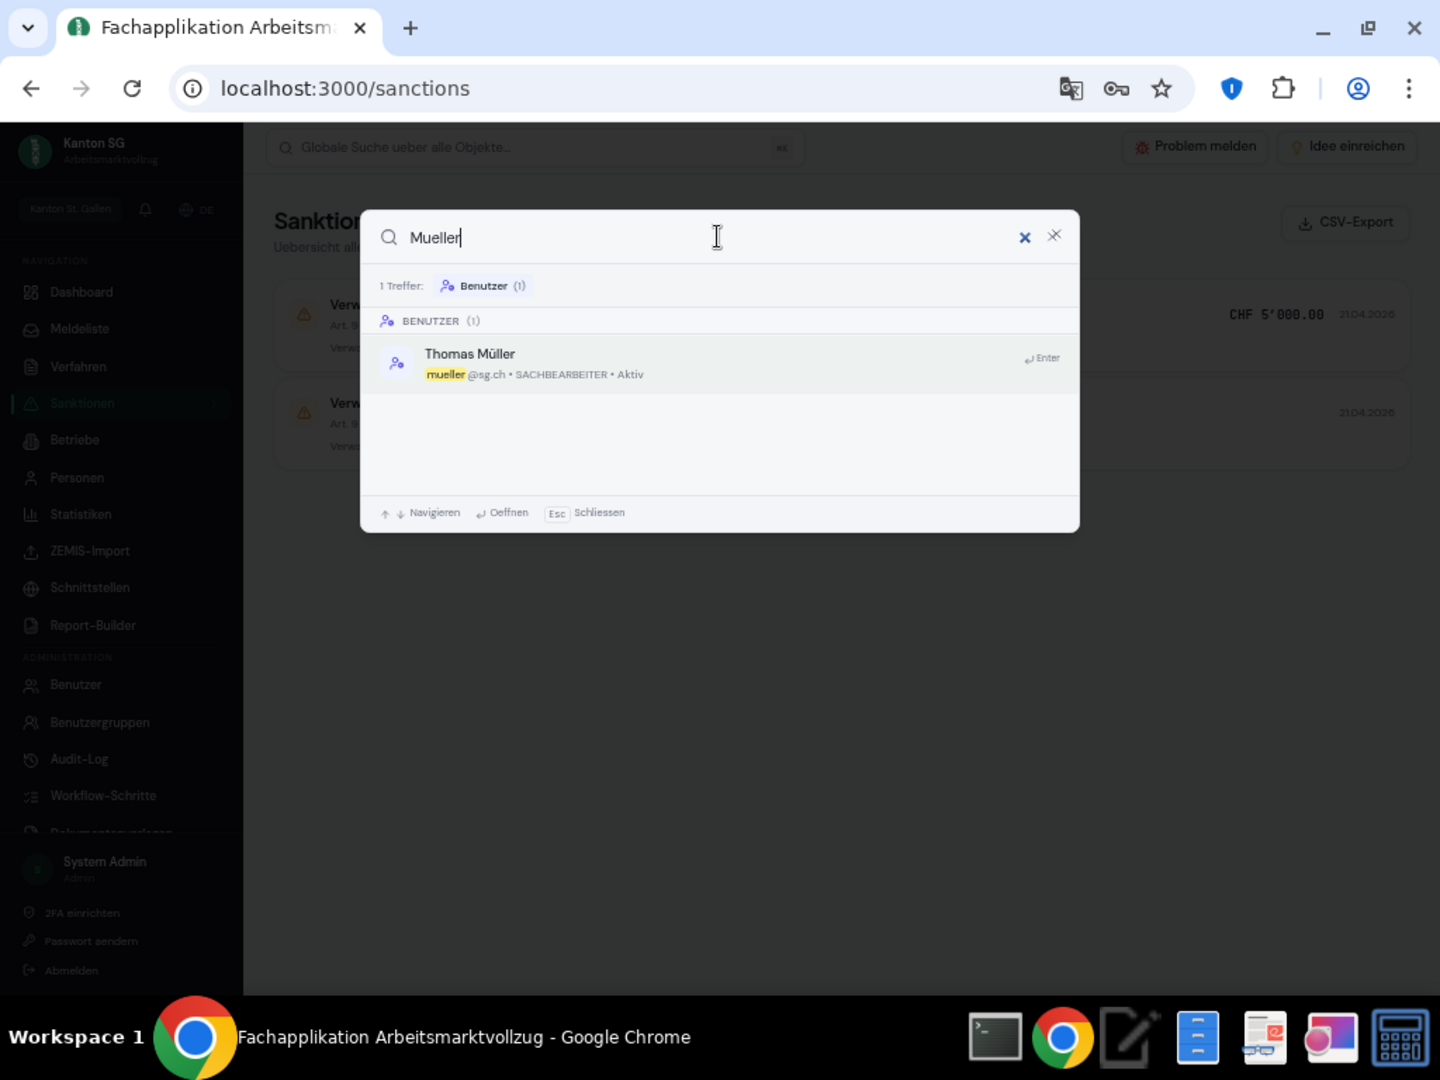Clear the Mueller search text with blue X
This screenshot has width=1440, height=1080.
click(1024, 238)
